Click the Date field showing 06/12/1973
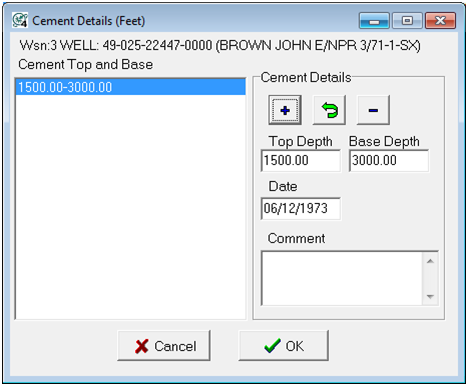 tap(301, 209)
